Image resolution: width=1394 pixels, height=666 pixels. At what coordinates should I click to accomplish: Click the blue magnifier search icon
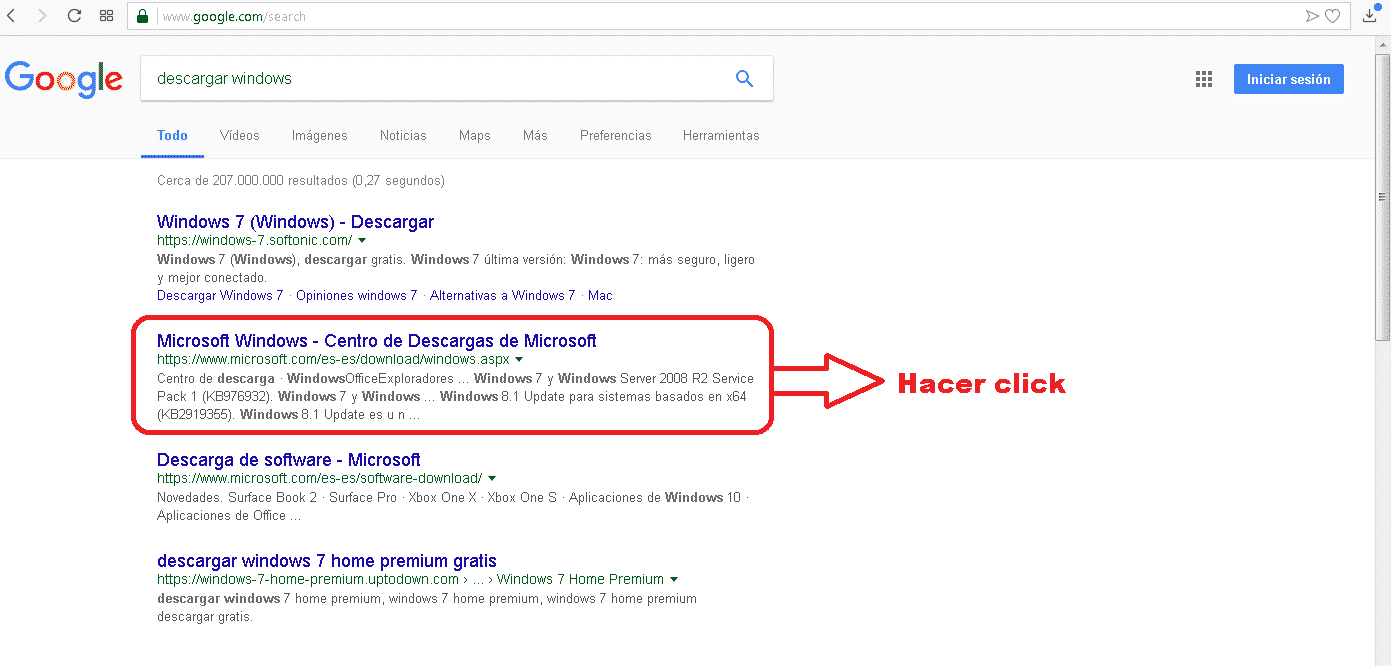click(744, 79)
